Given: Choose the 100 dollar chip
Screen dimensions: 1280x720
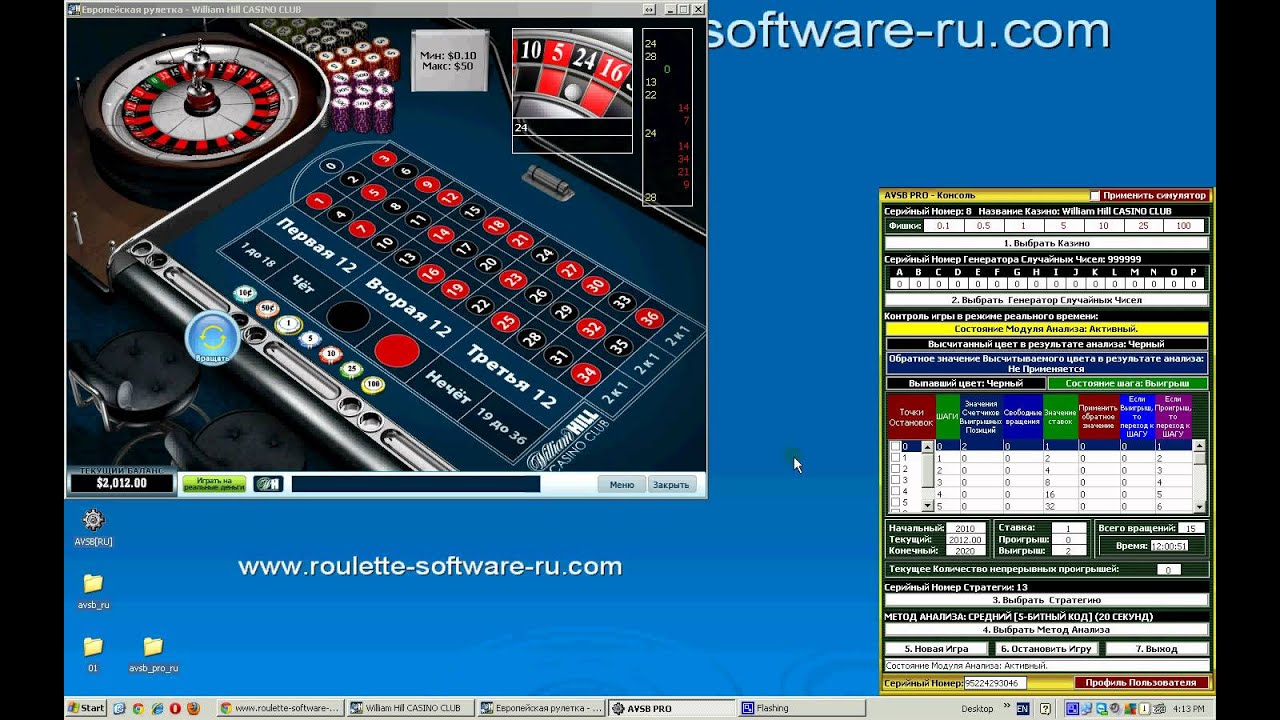Looking at the screenshot, I should pos(373,384).
